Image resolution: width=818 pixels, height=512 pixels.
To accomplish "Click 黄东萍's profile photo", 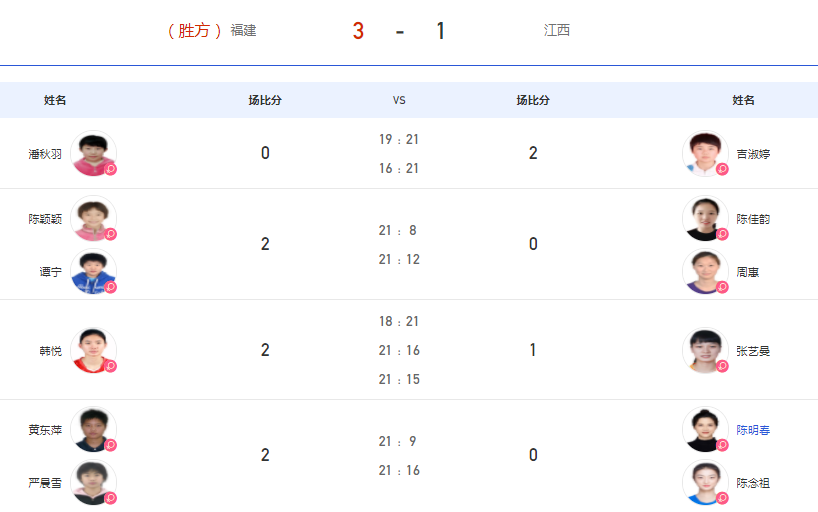I will [93, 430].
